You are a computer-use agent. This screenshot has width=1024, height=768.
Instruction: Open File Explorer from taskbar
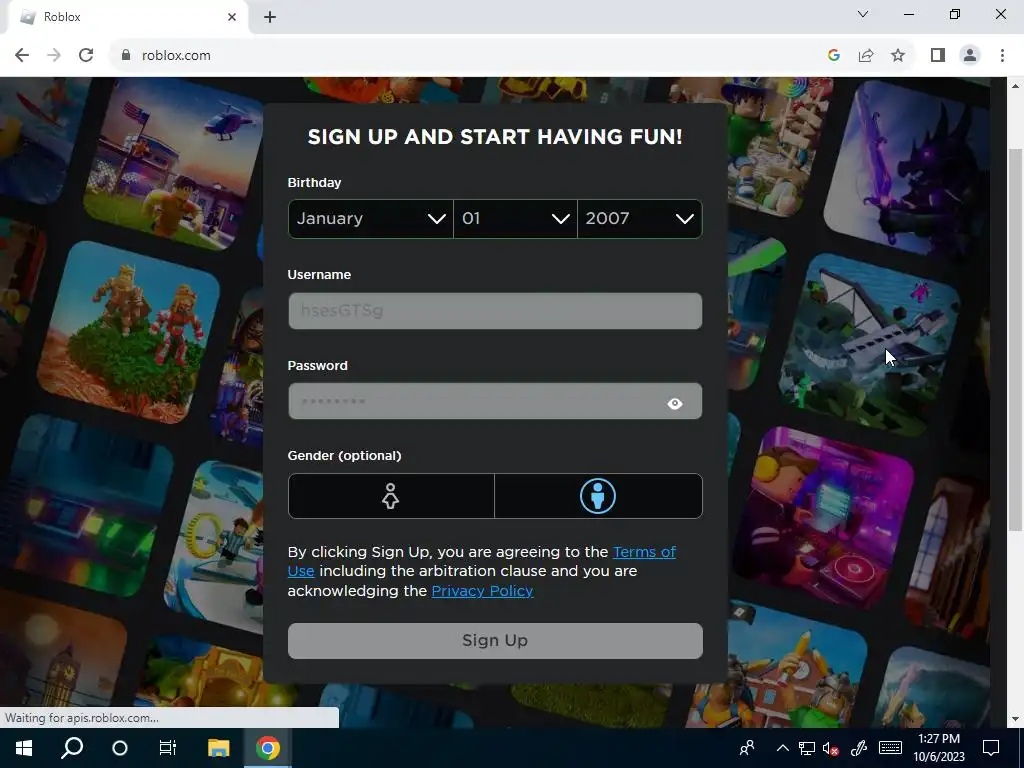(x=219, y=748)
